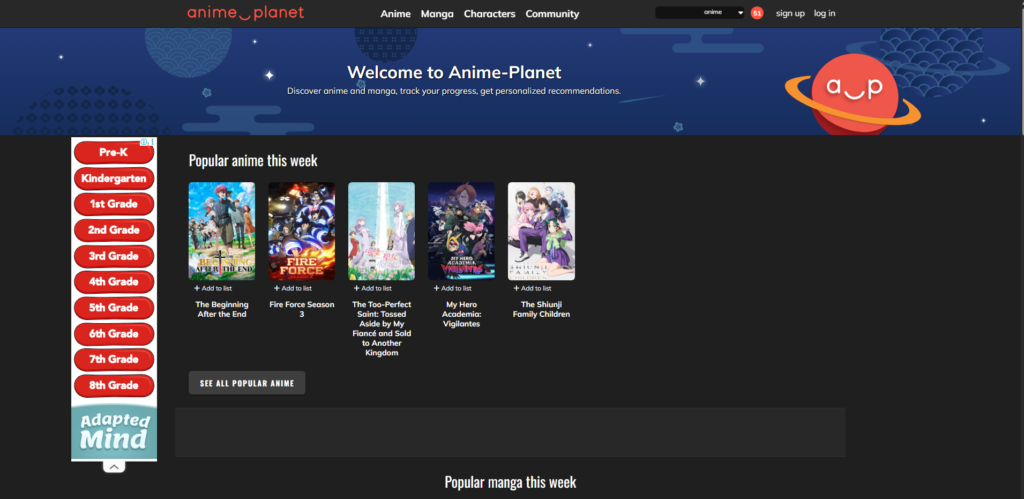
Task: Expand the anime search type dropdown
Action: (723, 12)
